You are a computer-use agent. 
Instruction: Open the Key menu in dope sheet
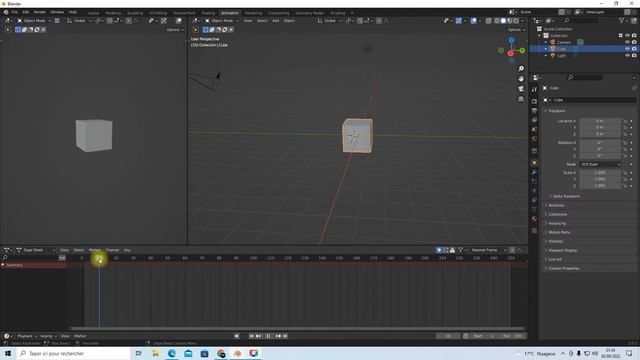(127, 250)
